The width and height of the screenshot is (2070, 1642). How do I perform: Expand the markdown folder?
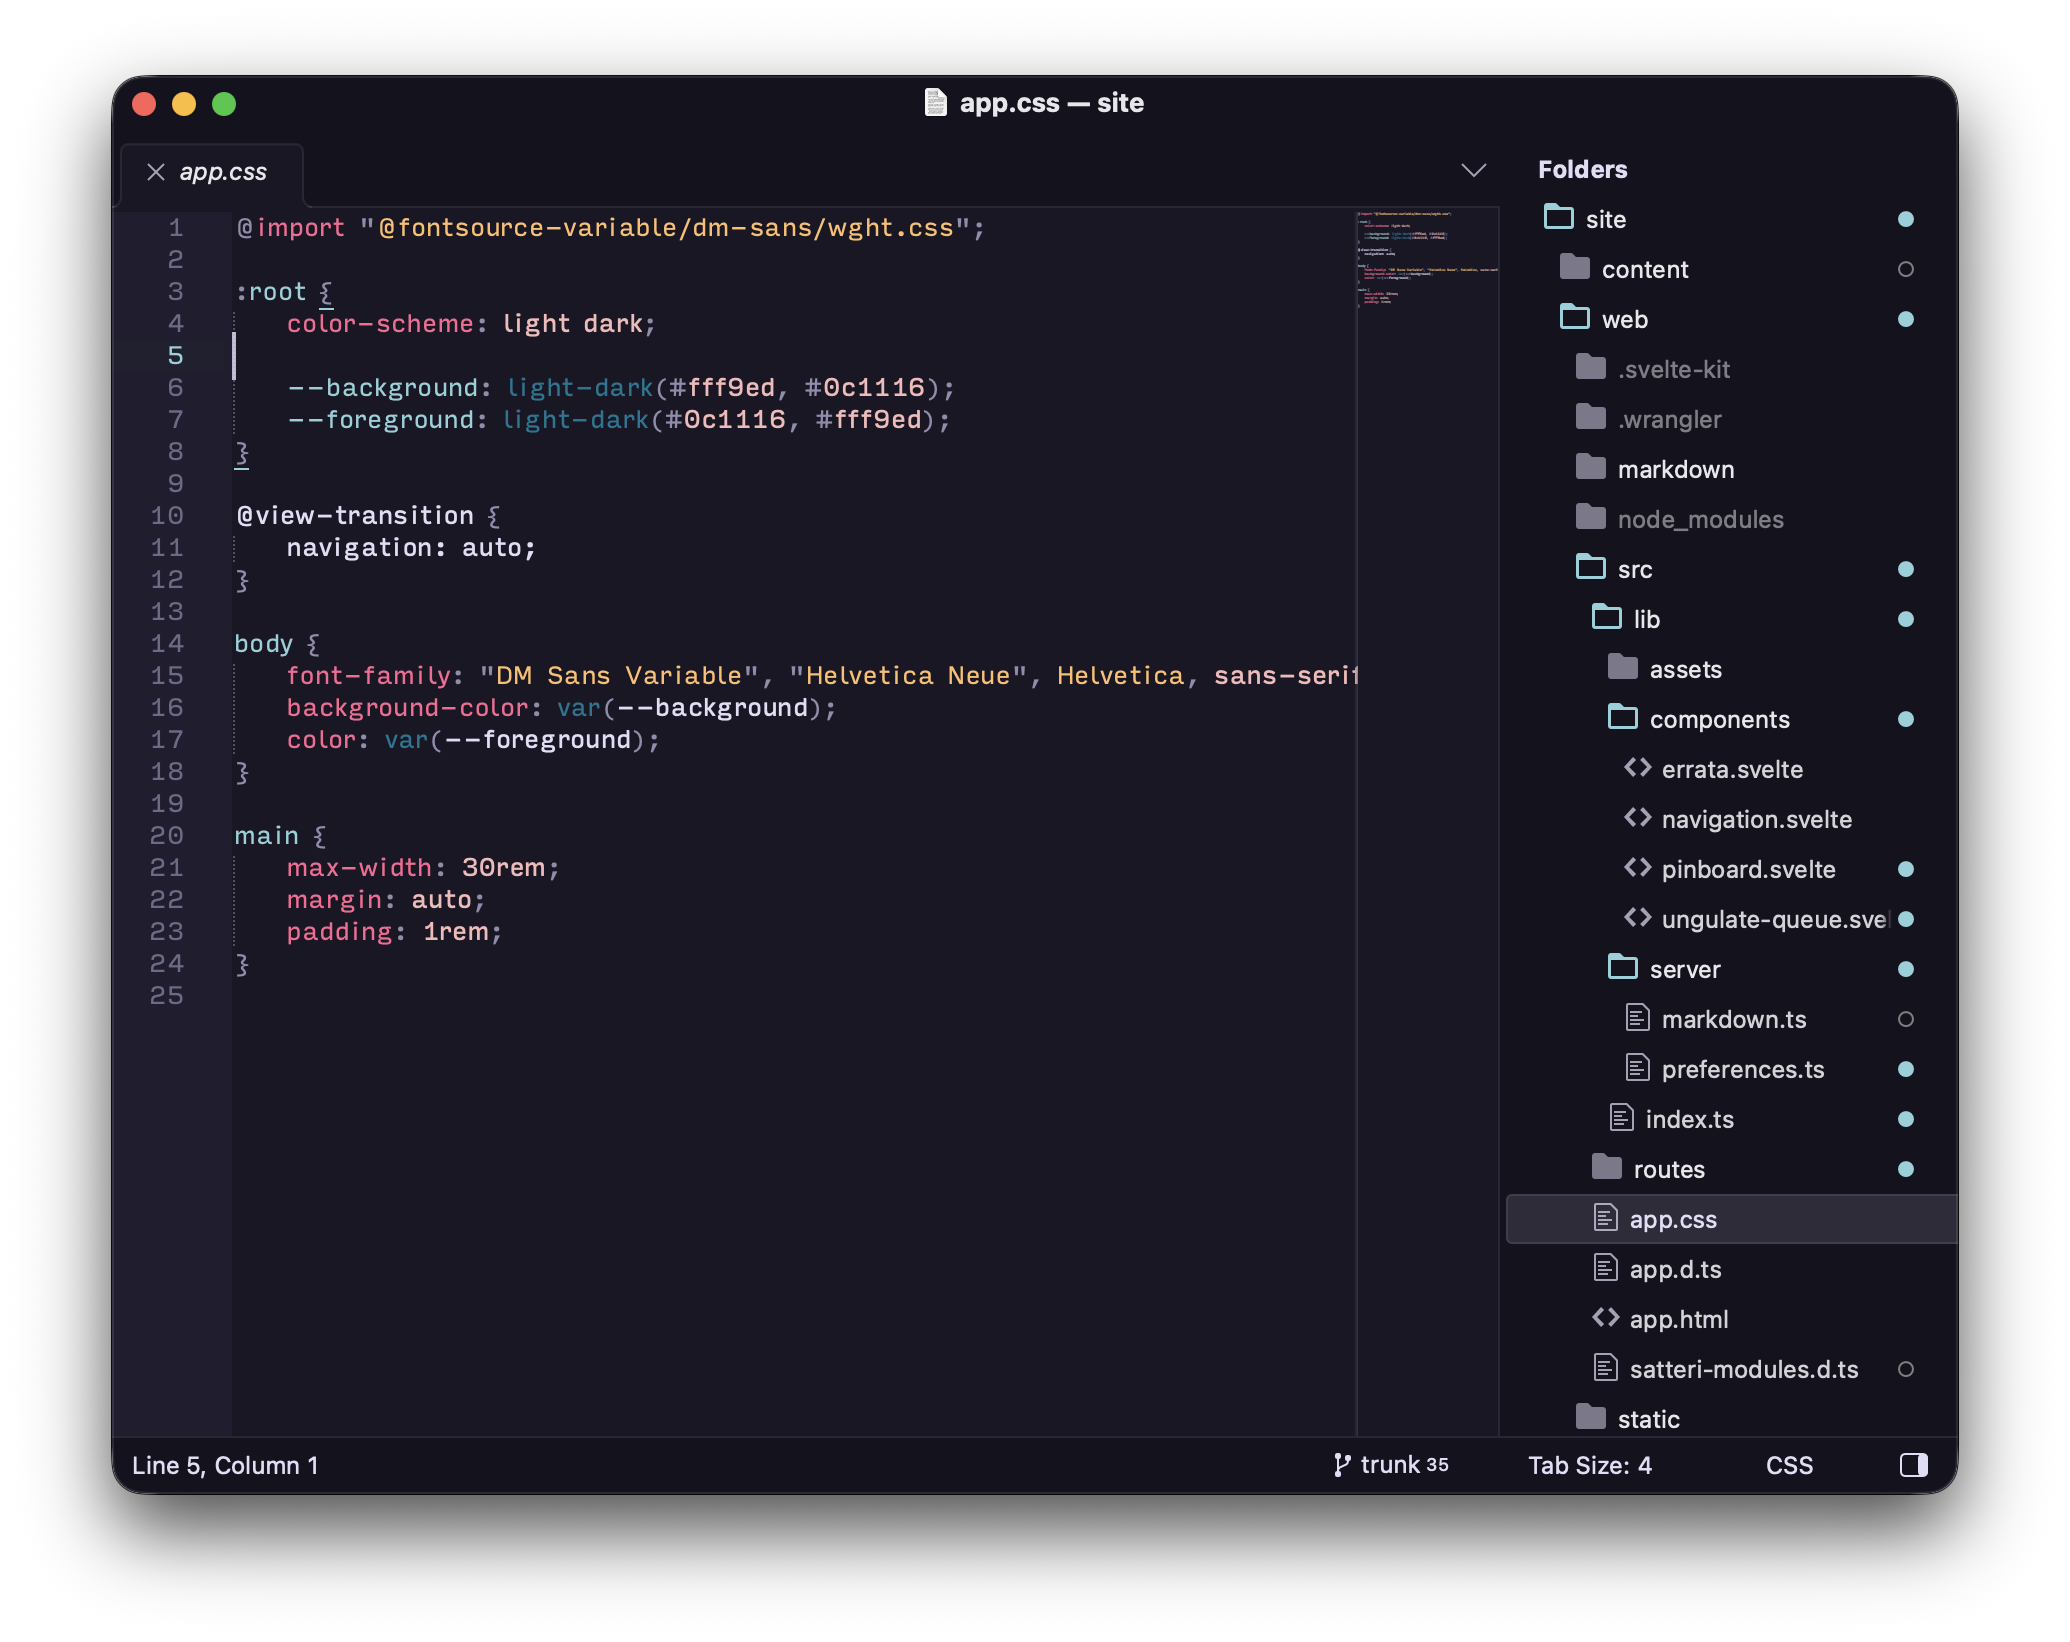pyautogui.click(x=1590, y=467)
